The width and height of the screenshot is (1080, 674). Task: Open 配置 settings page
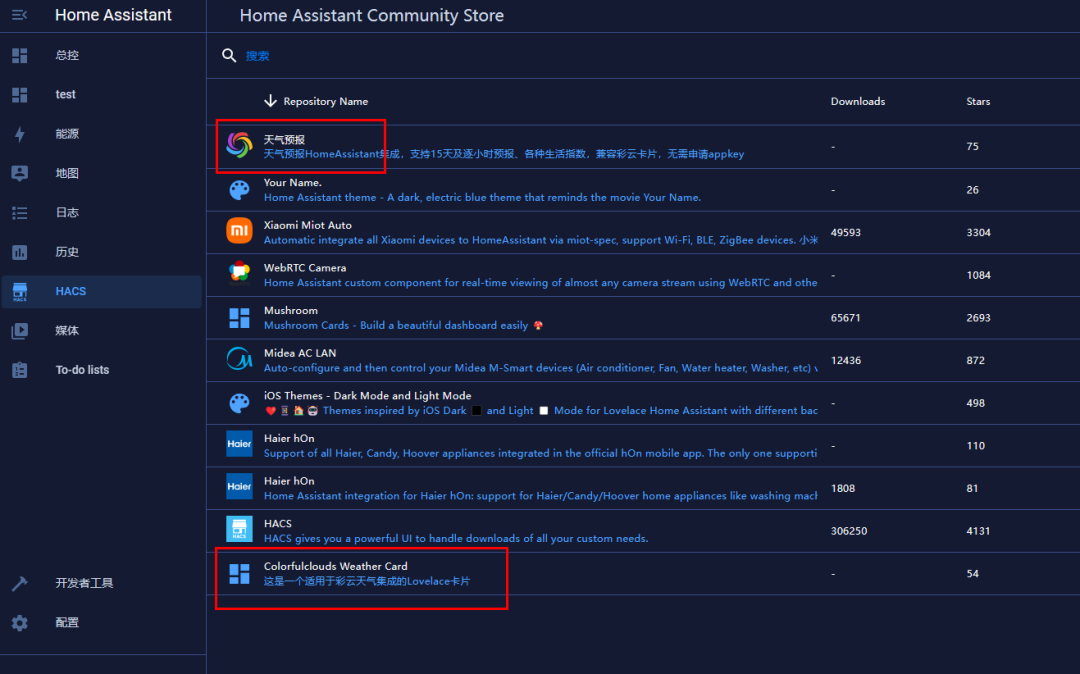point(101,622)
